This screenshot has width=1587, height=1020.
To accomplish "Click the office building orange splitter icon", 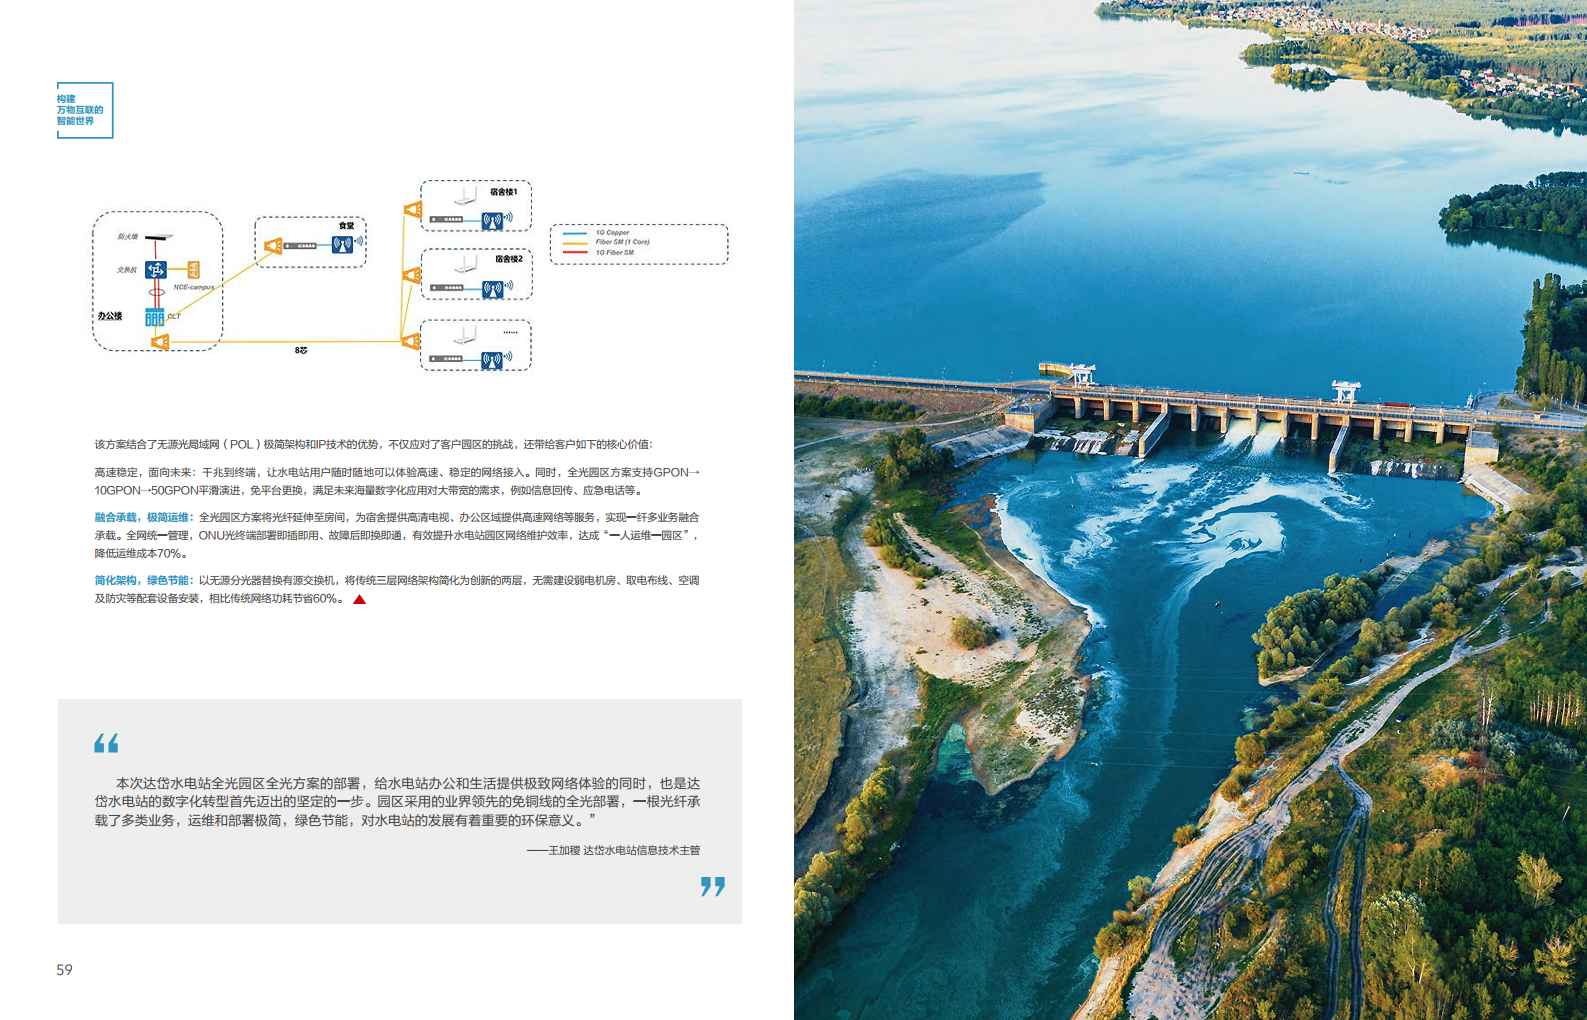I will point(160,342).
